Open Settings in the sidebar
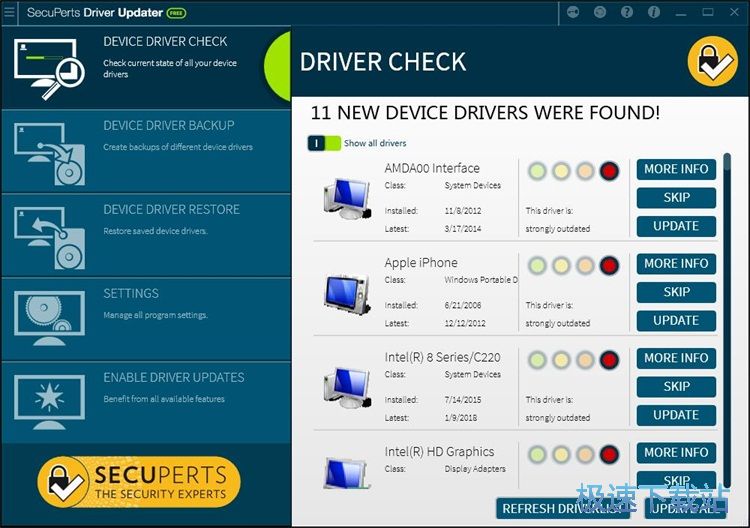750x528 pixels. click(145, 316)
